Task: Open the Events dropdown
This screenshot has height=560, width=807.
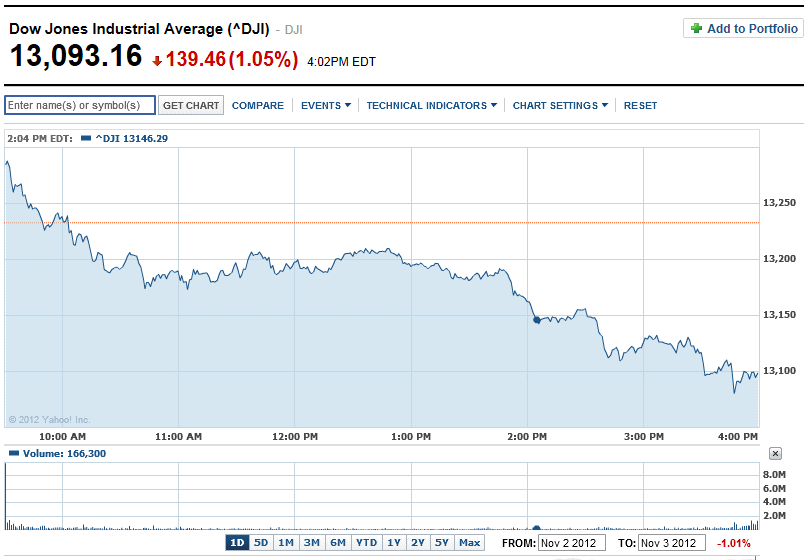Action: point(326,105)
